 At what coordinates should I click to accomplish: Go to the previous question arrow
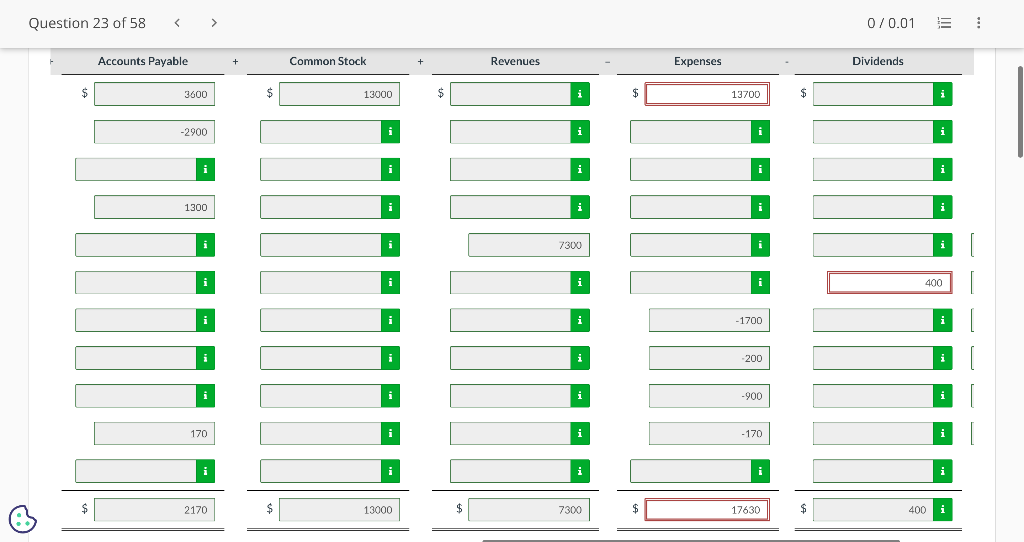click(x=177, y=23)
